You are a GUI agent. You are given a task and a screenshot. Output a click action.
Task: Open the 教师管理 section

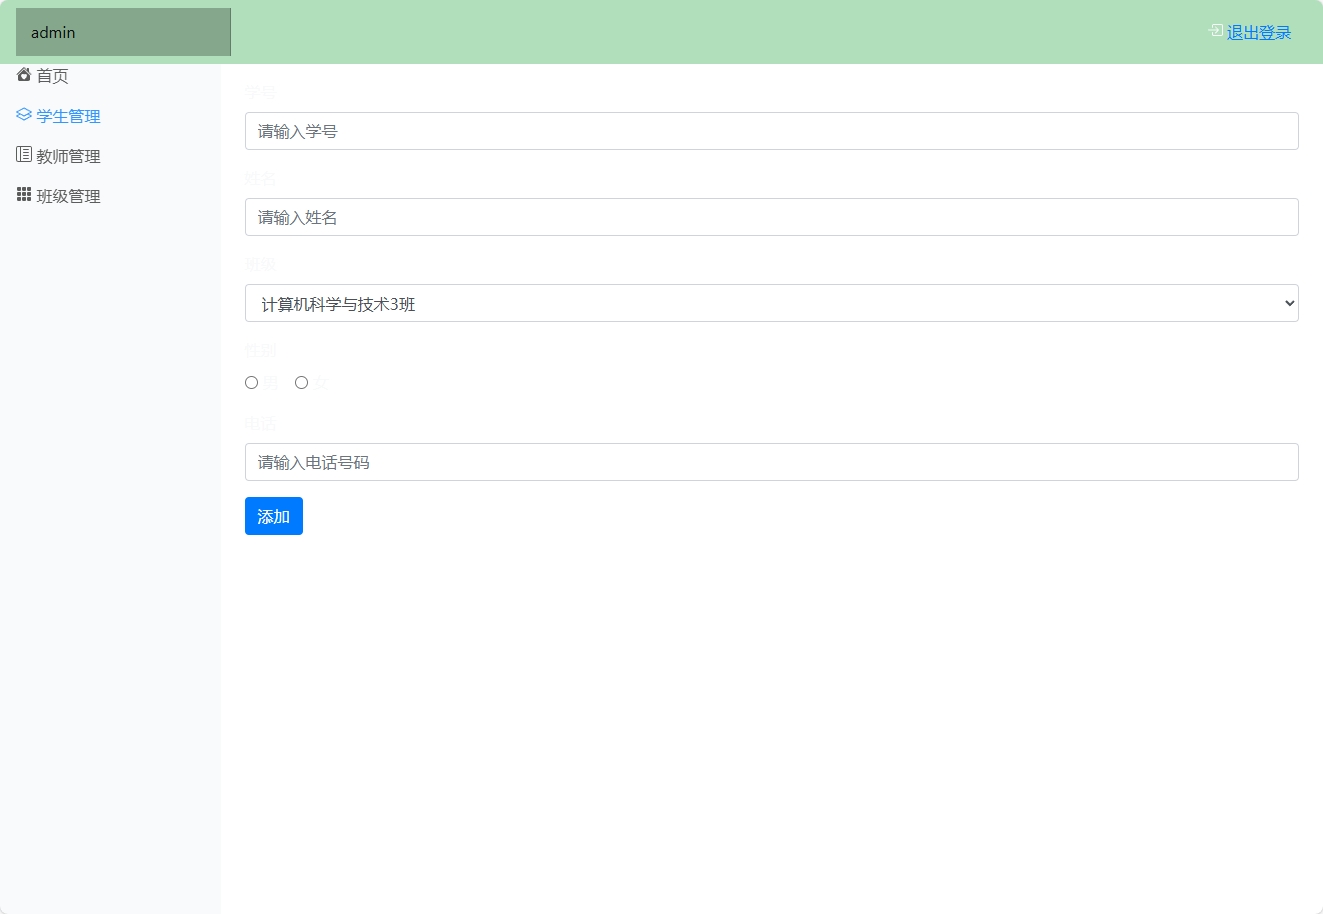pos(68,155)
